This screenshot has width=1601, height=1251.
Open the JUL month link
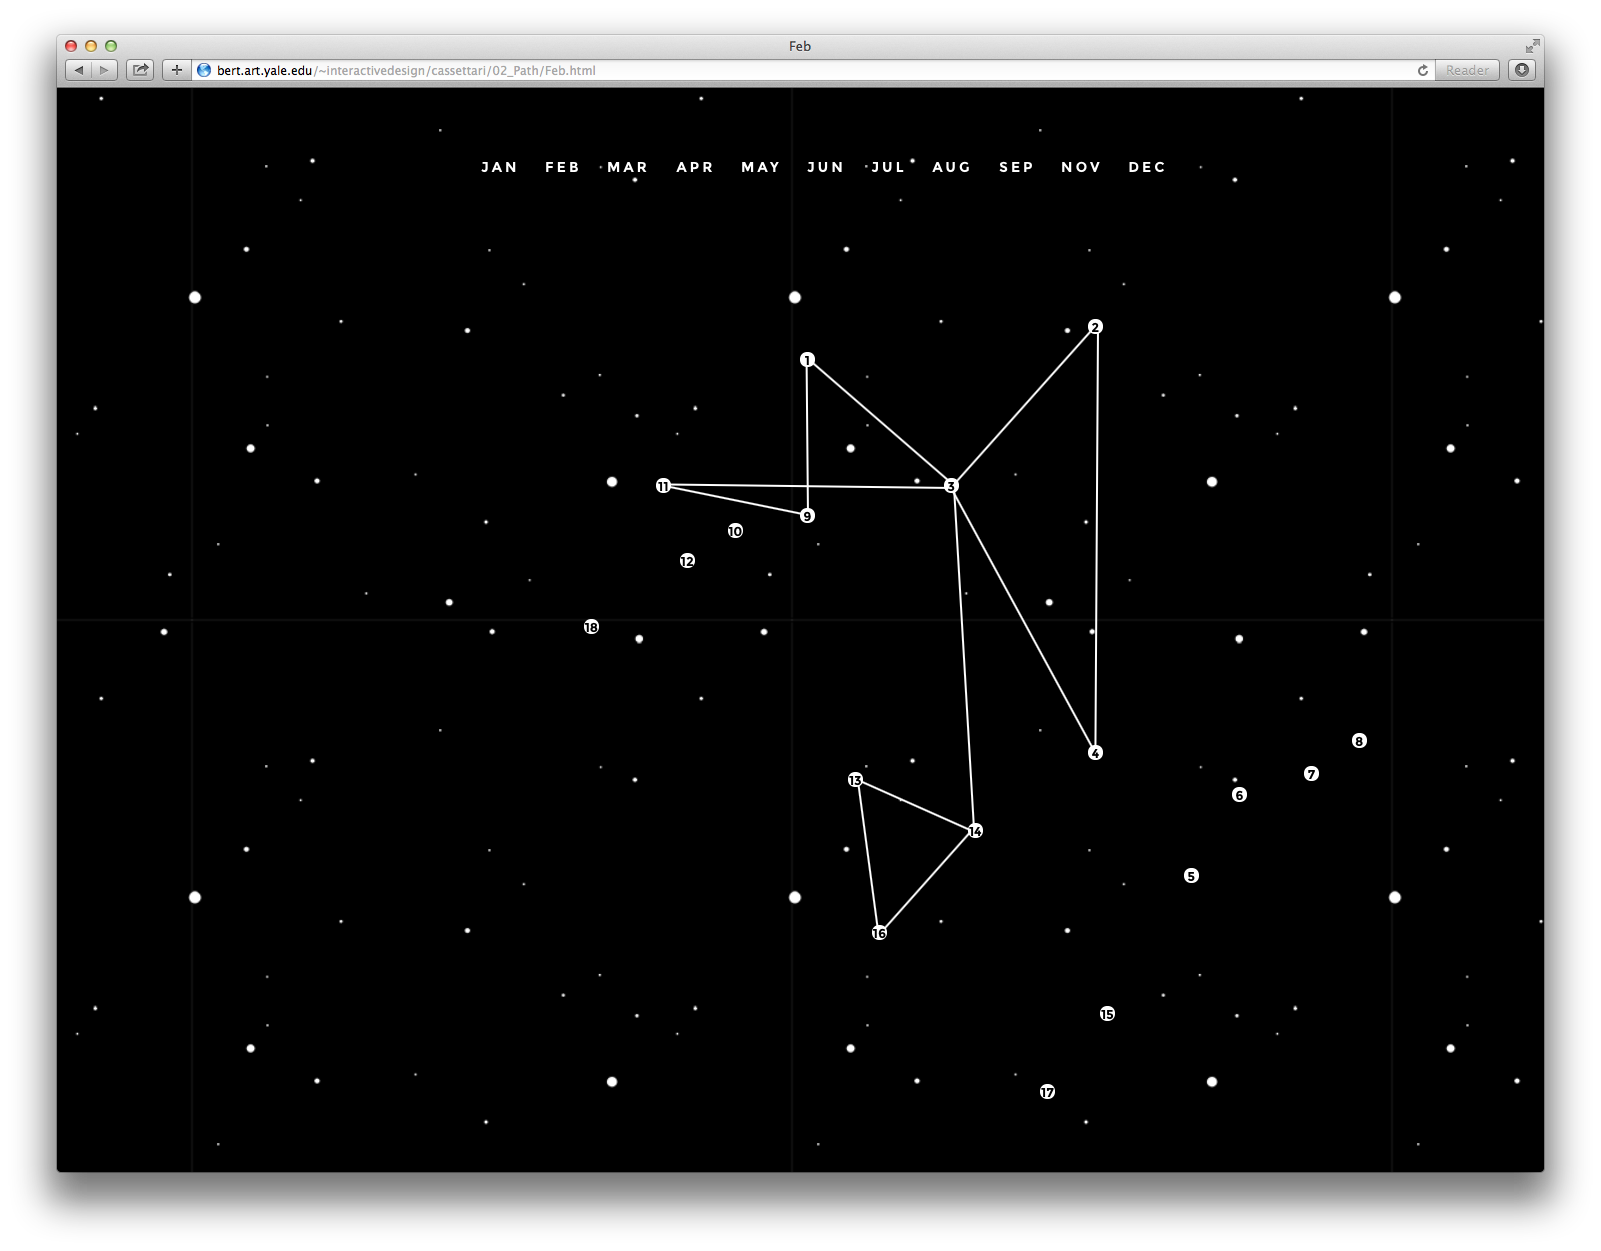888,167
